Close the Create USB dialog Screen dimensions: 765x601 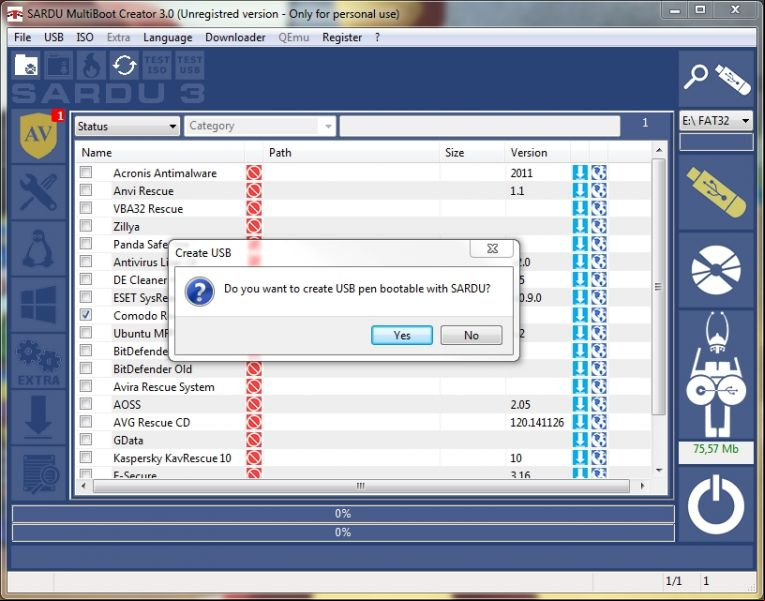(492, 249)
